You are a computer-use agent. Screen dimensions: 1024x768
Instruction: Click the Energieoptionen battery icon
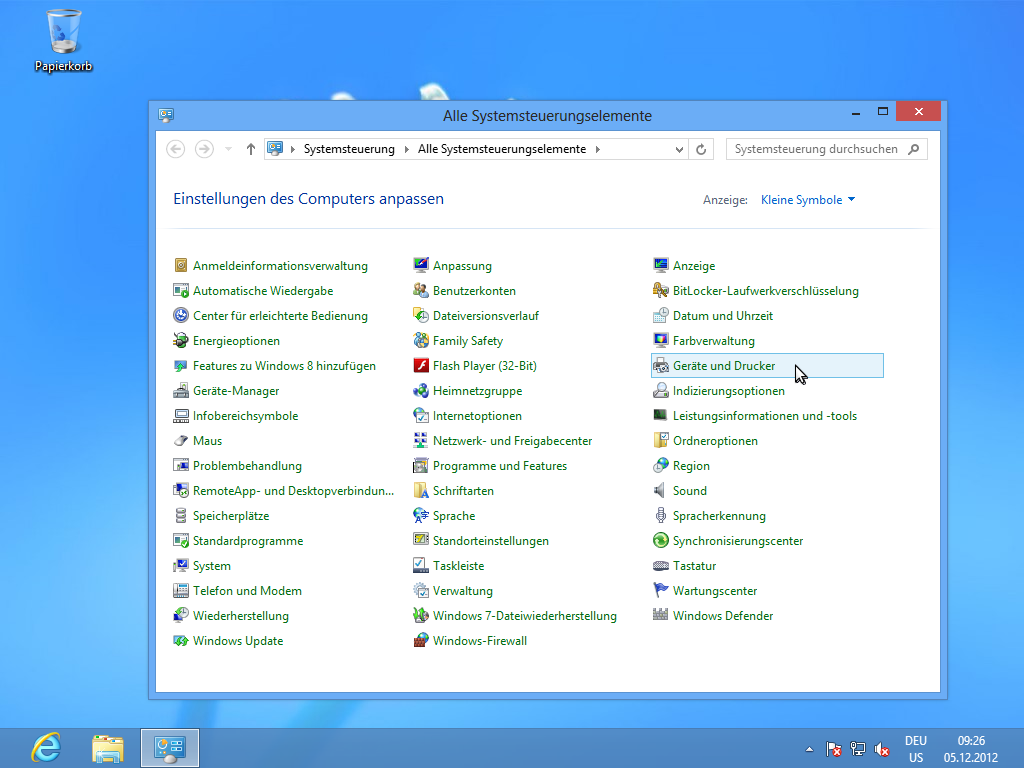click(181, 340)
